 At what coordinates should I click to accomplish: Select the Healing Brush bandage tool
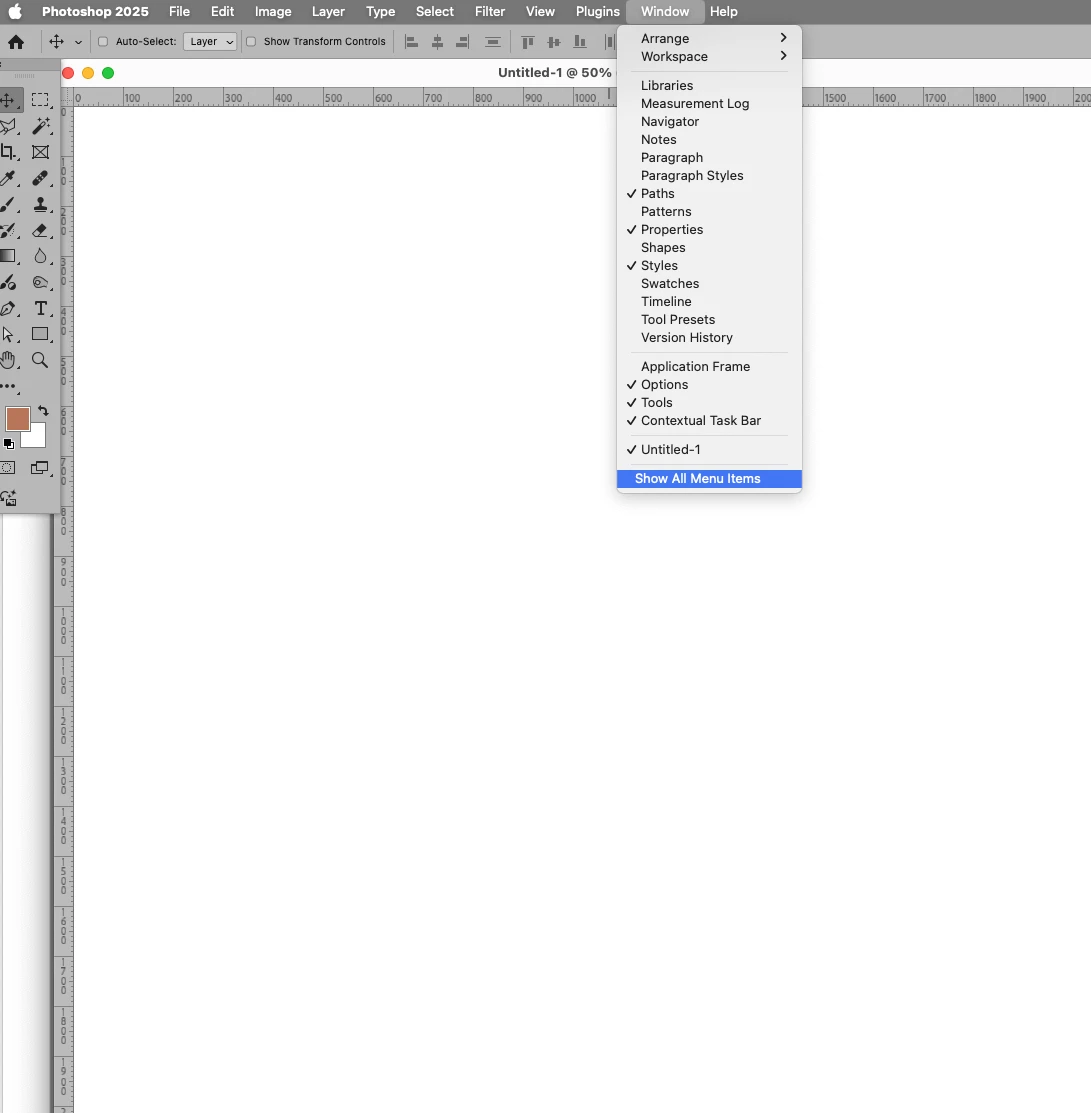[x=40, y=178]
